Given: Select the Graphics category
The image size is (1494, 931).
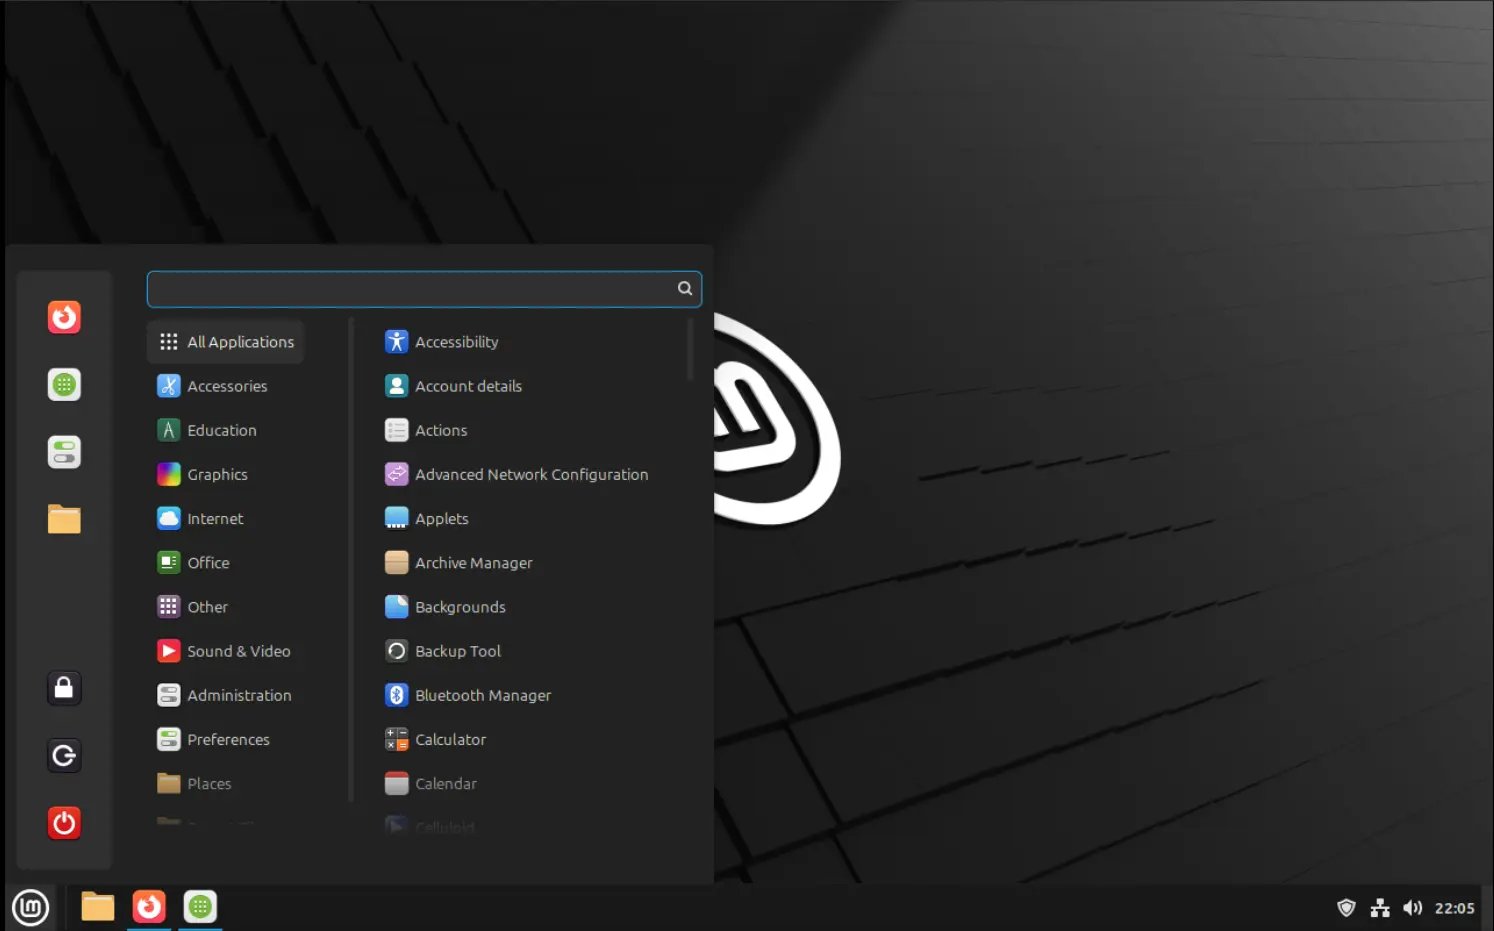Looking at the screenshot, I should [x=217, y=474].
